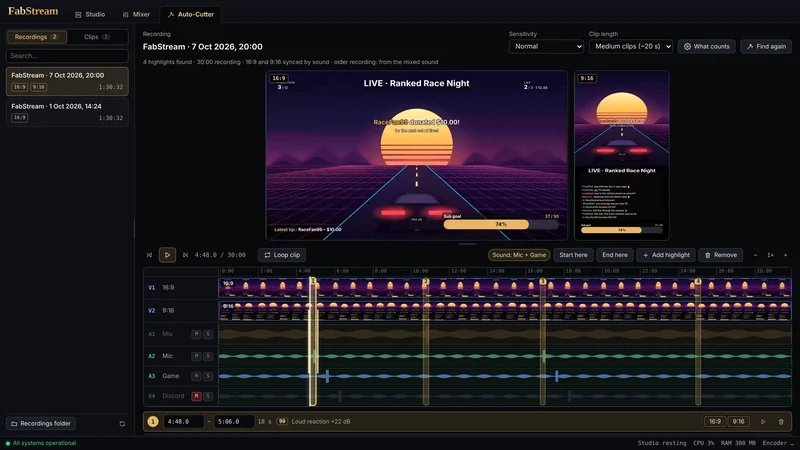800x450 pixels.
Task: Solo the A4 Discord track
Action: [208, 396]
